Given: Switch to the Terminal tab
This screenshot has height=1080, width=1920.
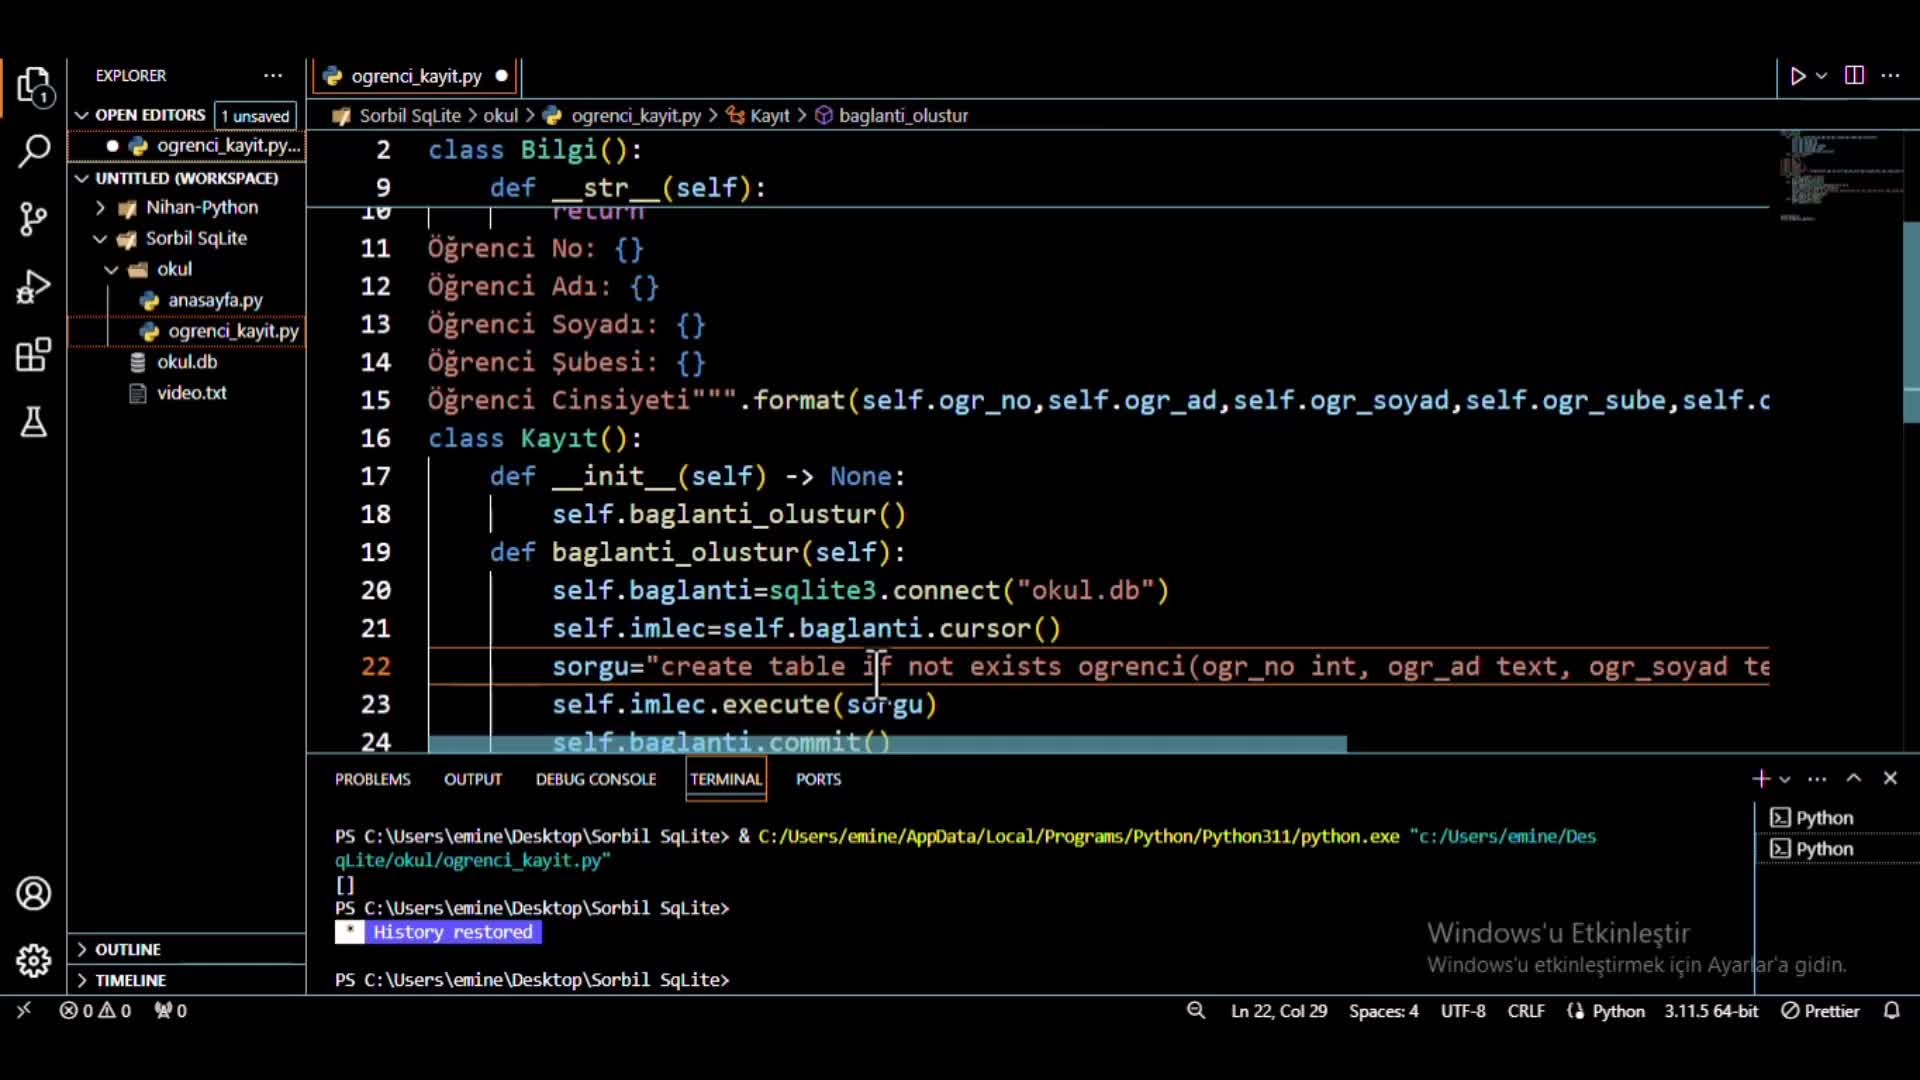Looking at the screenshot, I should click(x=726, y=779).
